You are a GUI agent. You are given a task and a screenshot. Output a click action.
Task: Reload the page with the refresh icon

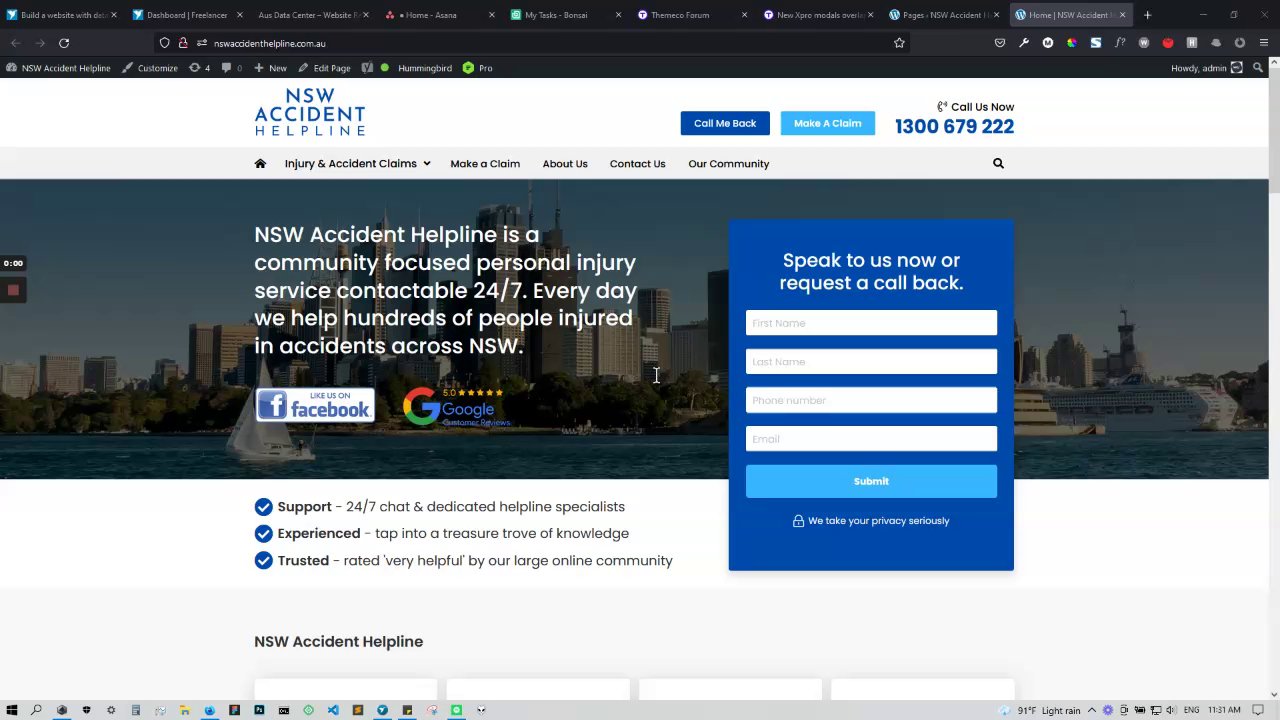click(64, 43)
